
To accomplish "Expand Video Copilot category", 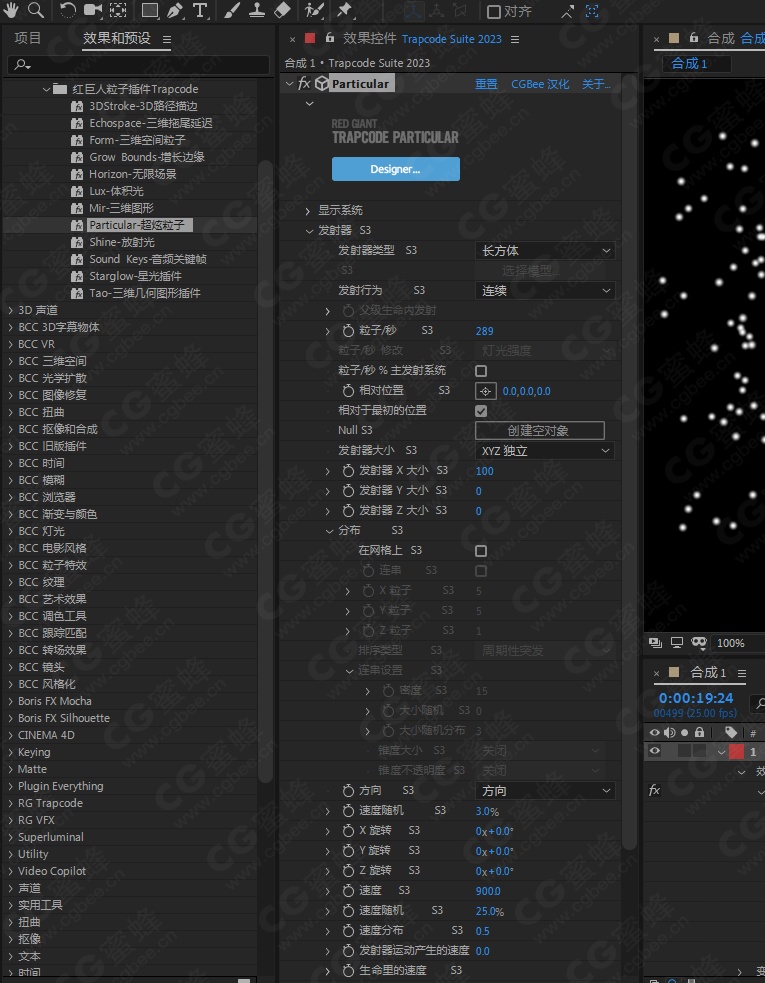I will point(11,871).
